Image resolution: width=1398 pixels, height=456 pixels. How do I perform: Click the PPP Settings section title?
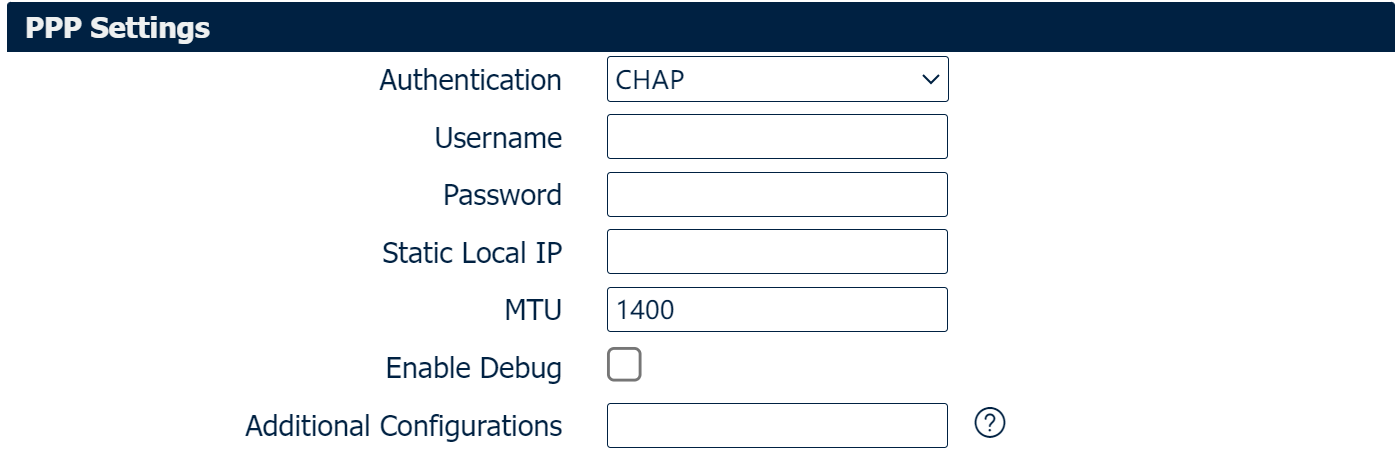117,27
